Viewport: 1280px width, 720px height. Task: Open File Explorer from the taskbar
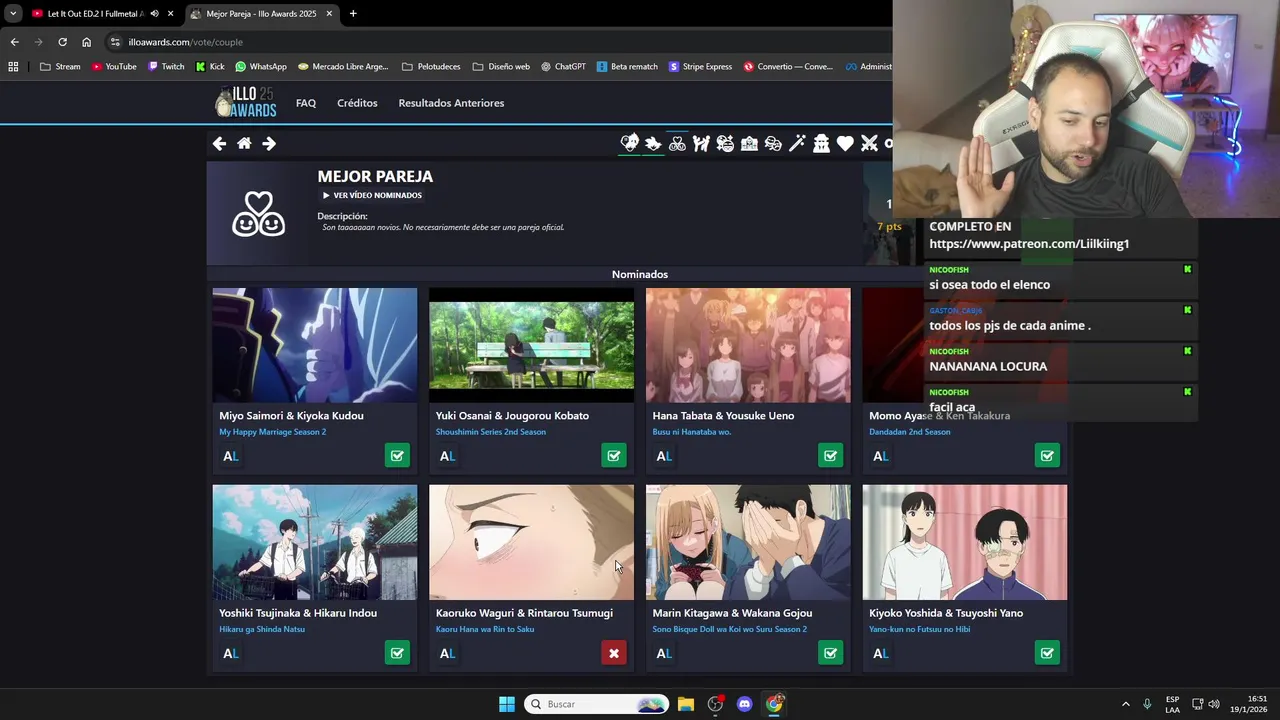[x=686, y=704]
